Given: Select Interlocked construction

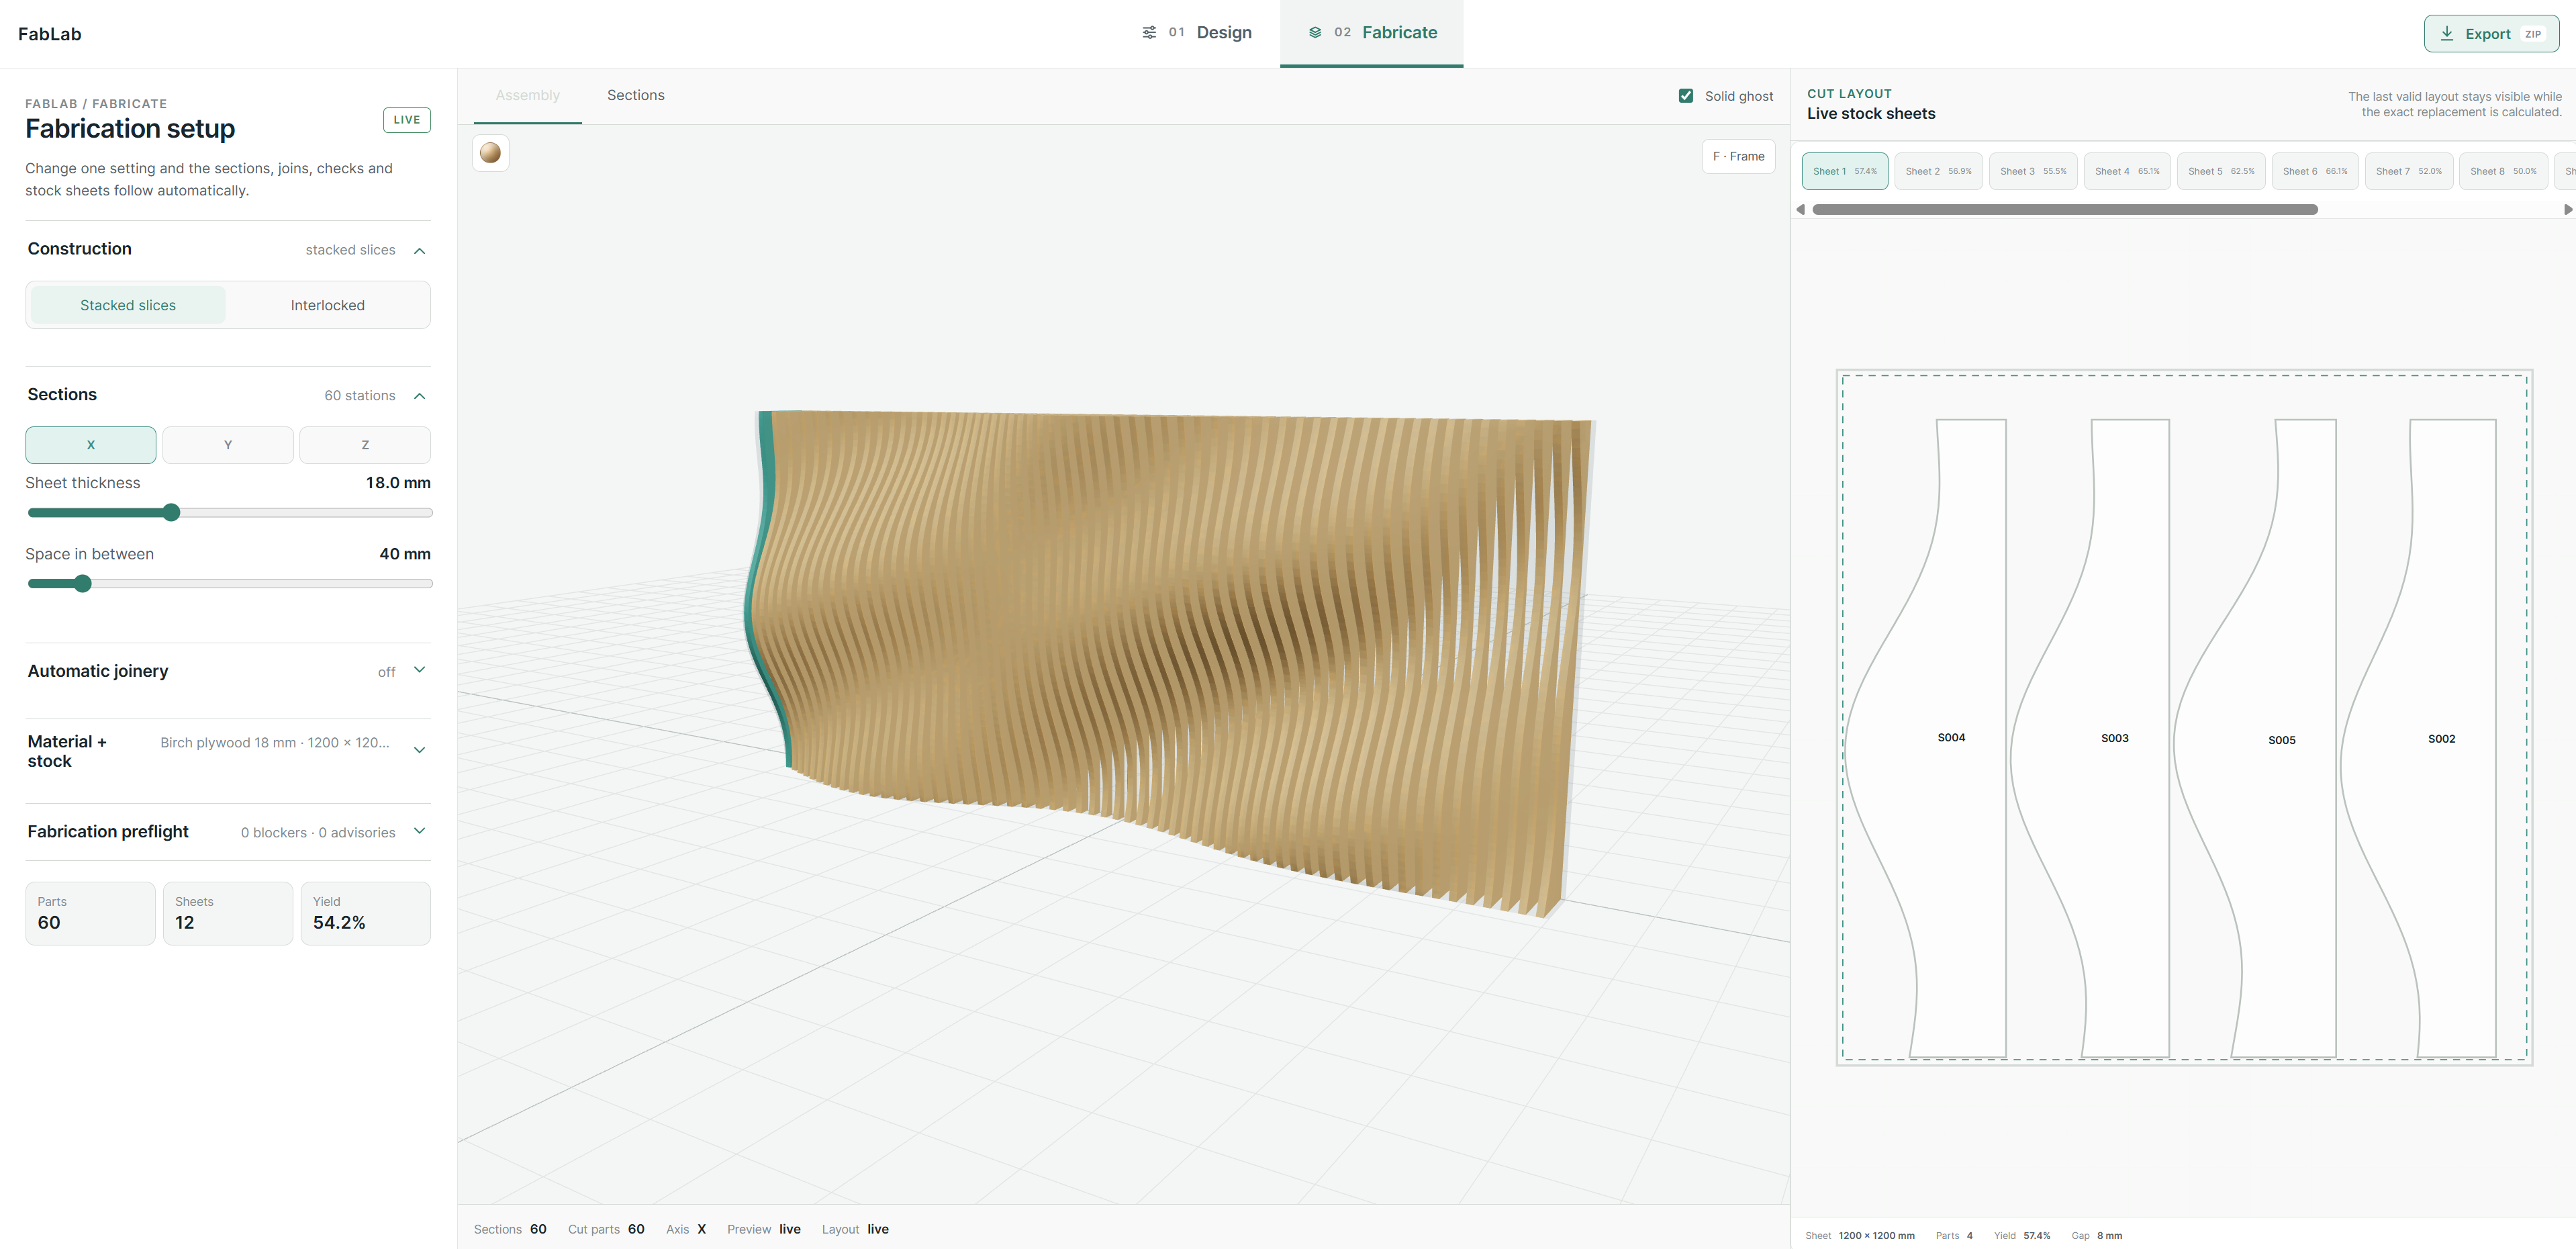Looking at the screenshot, I should pyautogui.click(x=327, y=305).
